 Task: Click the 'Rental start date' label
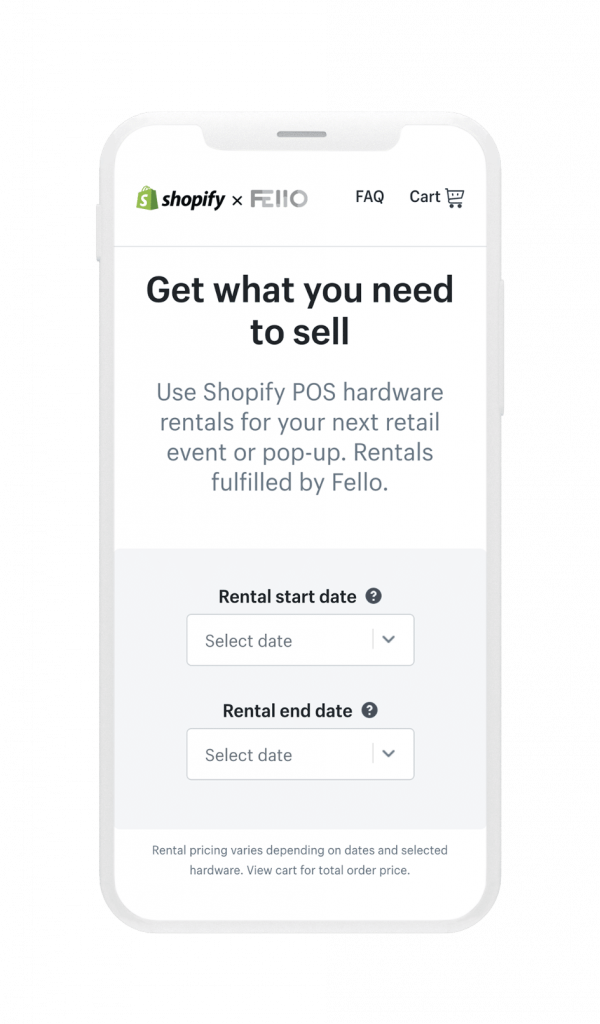(287, 597)
